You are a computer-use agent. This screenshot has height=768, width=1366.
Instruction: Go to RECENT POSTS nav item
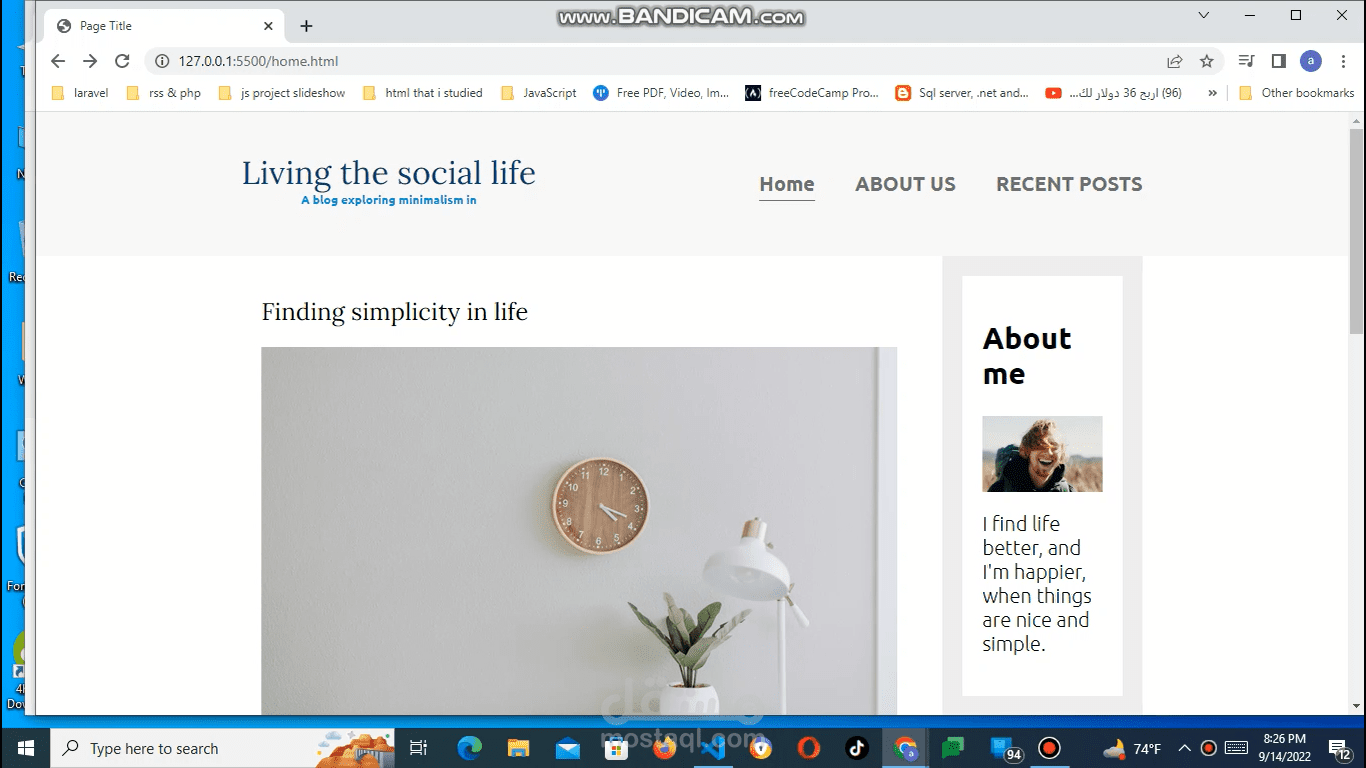click(x=1069, y=184)
